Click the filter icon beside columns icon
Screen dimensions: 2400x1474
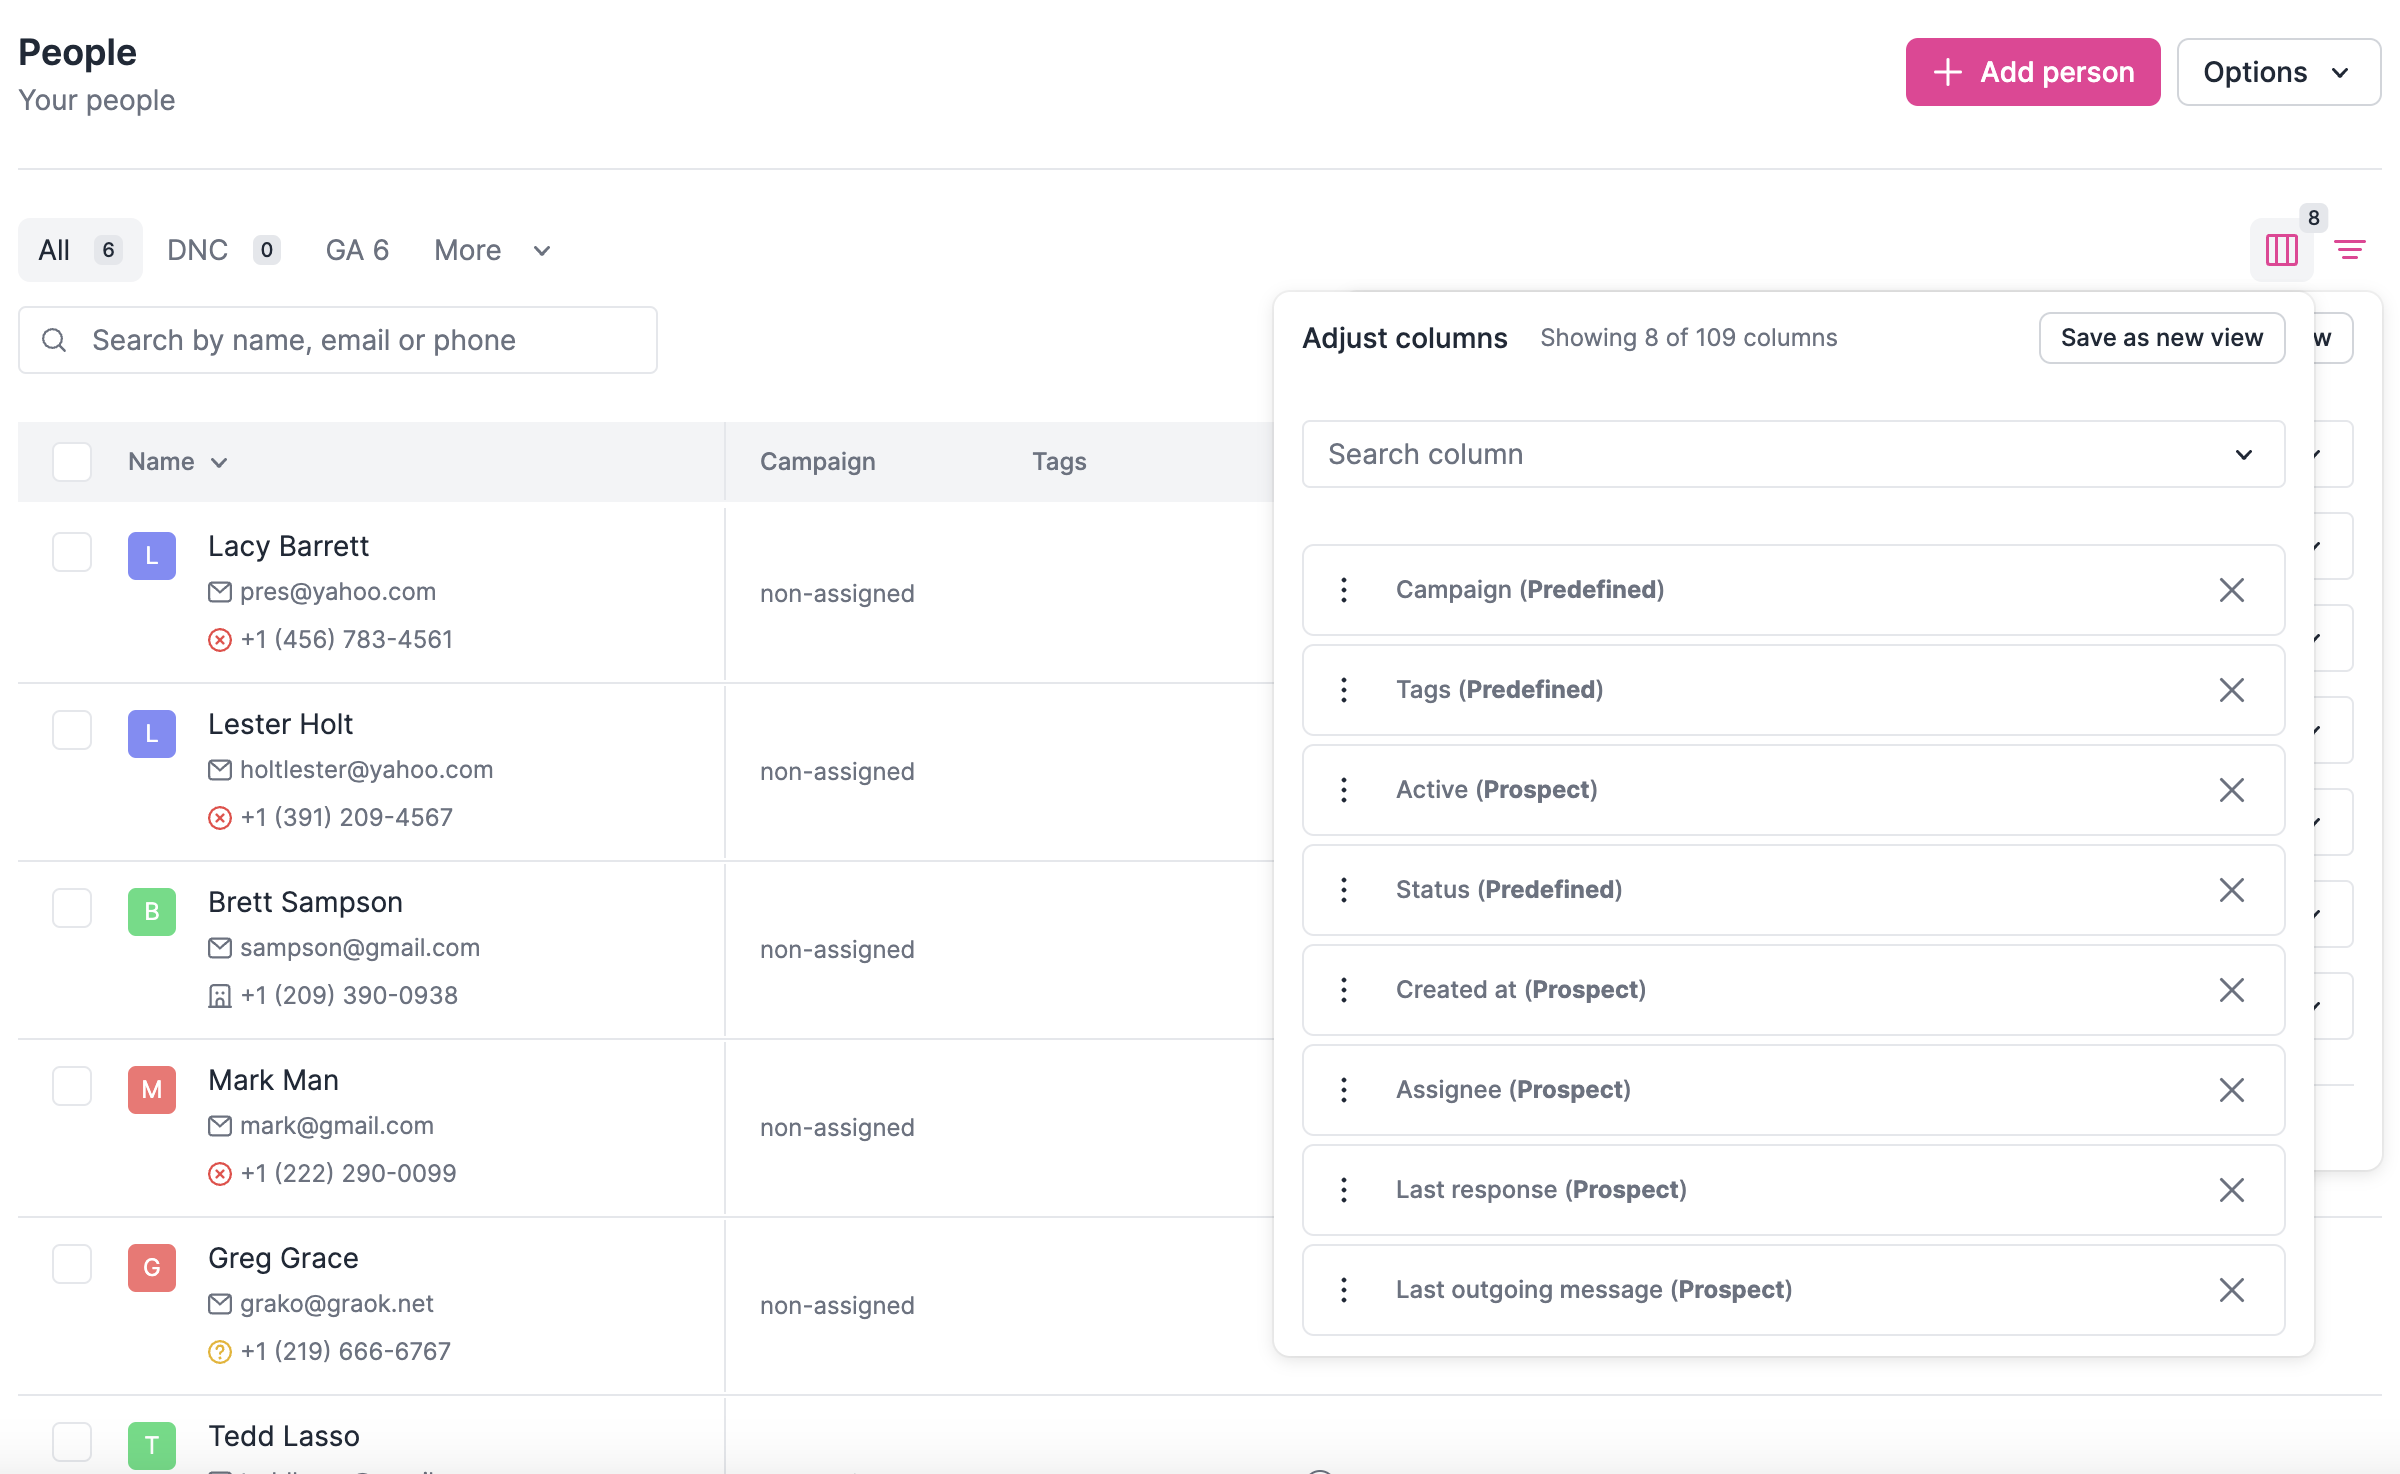[2350, 250]
